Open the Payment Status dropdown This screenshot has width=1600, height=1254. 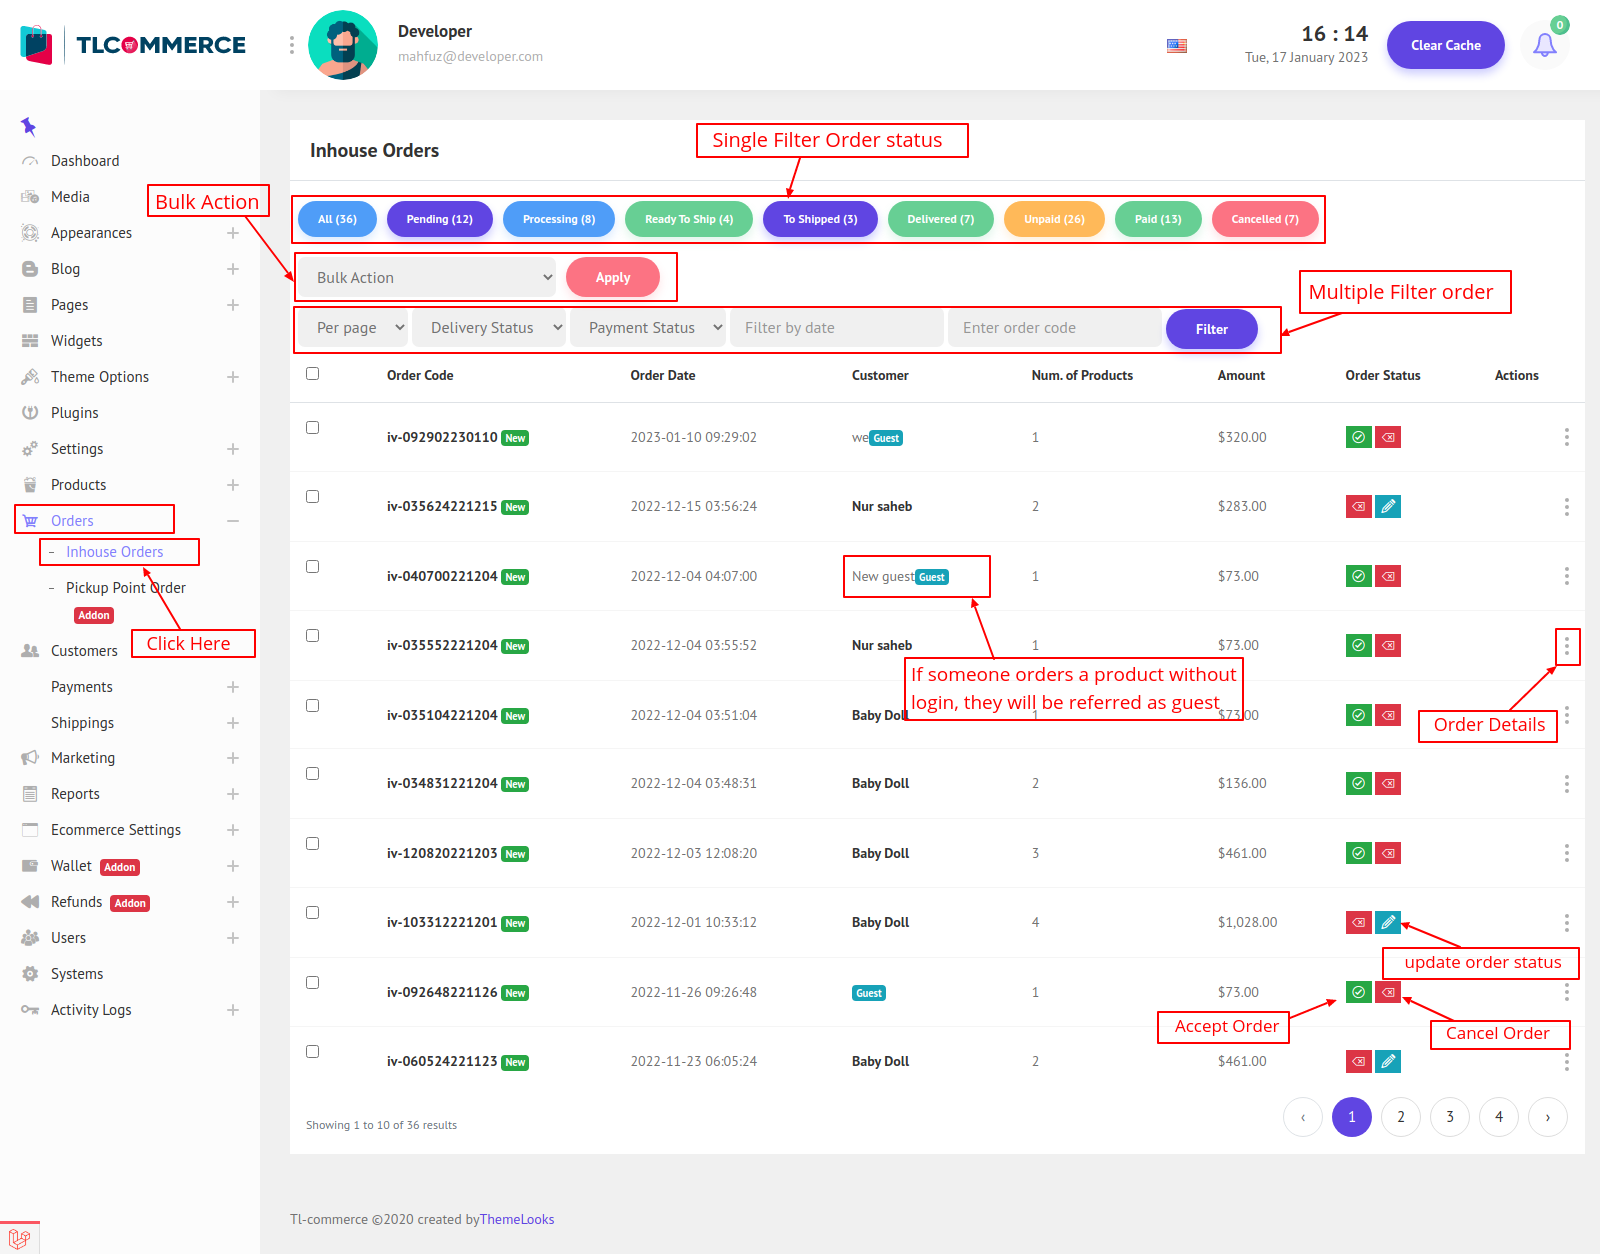648,328
